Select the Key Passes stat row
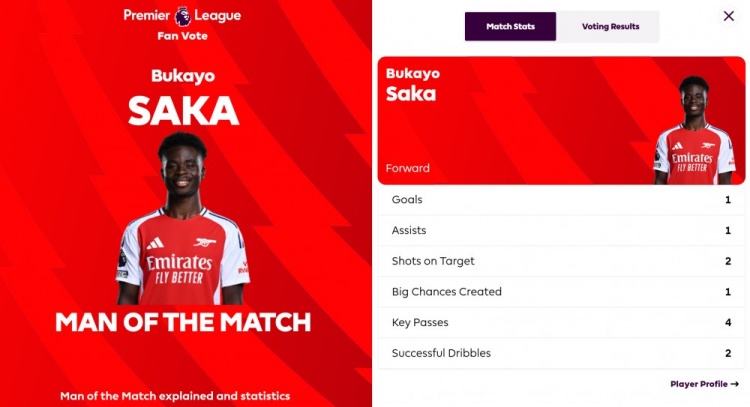 (561, 323)
